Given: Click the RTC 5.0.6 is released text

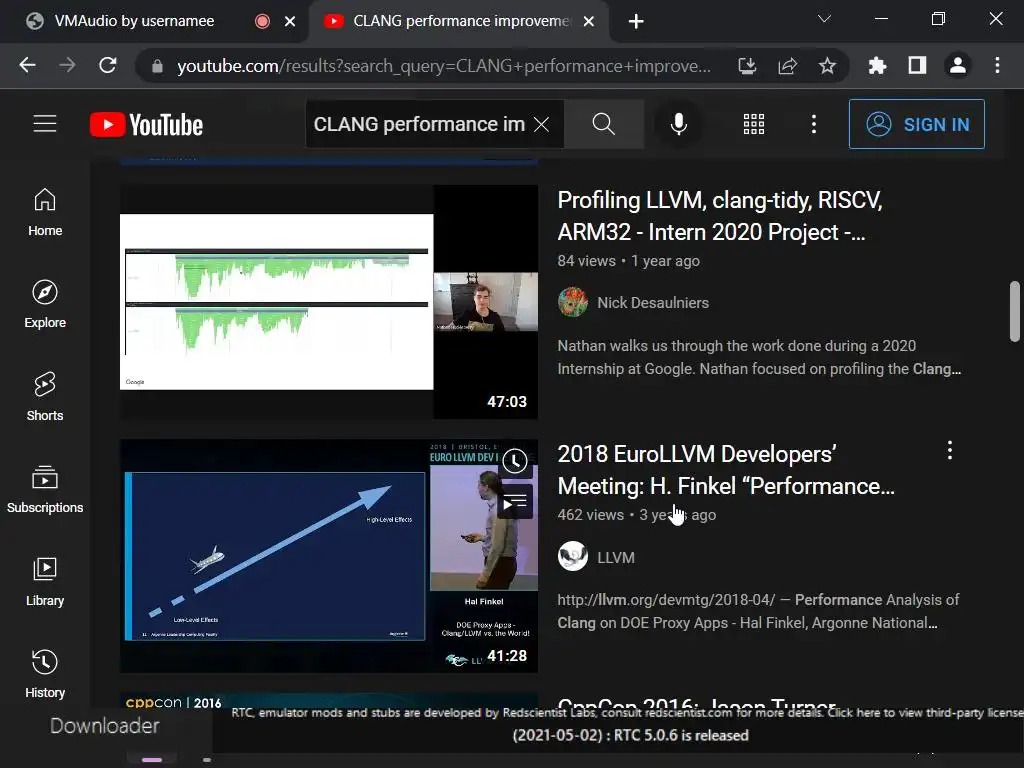Looking at the screenshot, I should [630, 735].
